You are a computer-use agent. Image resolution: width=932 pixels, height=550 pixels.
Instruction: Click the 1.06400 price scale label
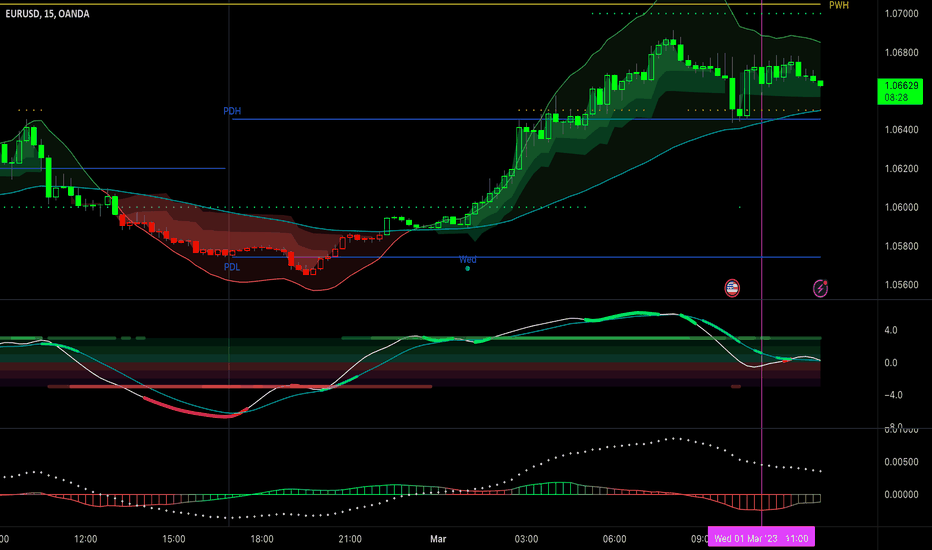click(901, 130)
